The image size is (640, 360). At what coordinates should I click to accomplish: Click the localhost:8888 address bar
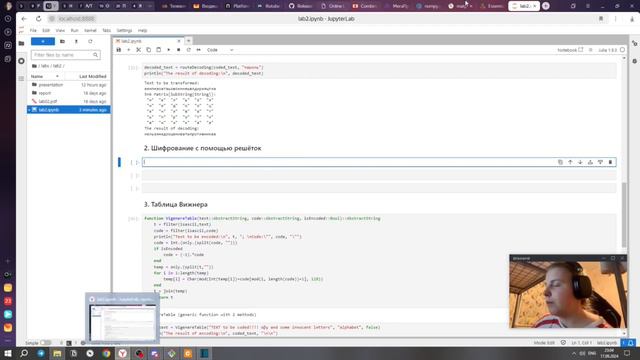point(76,19)
